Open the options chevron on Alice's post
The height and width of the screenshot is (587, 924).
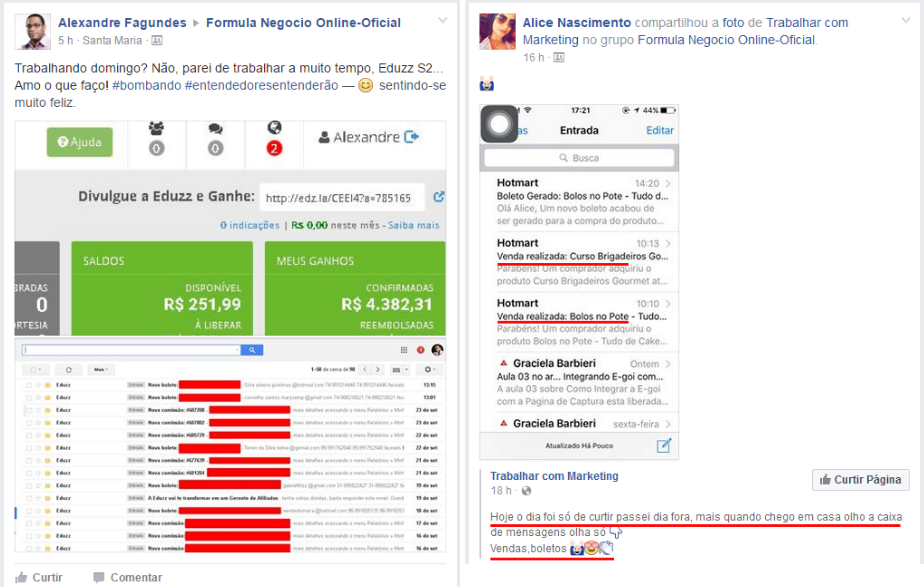click(906, 21)
